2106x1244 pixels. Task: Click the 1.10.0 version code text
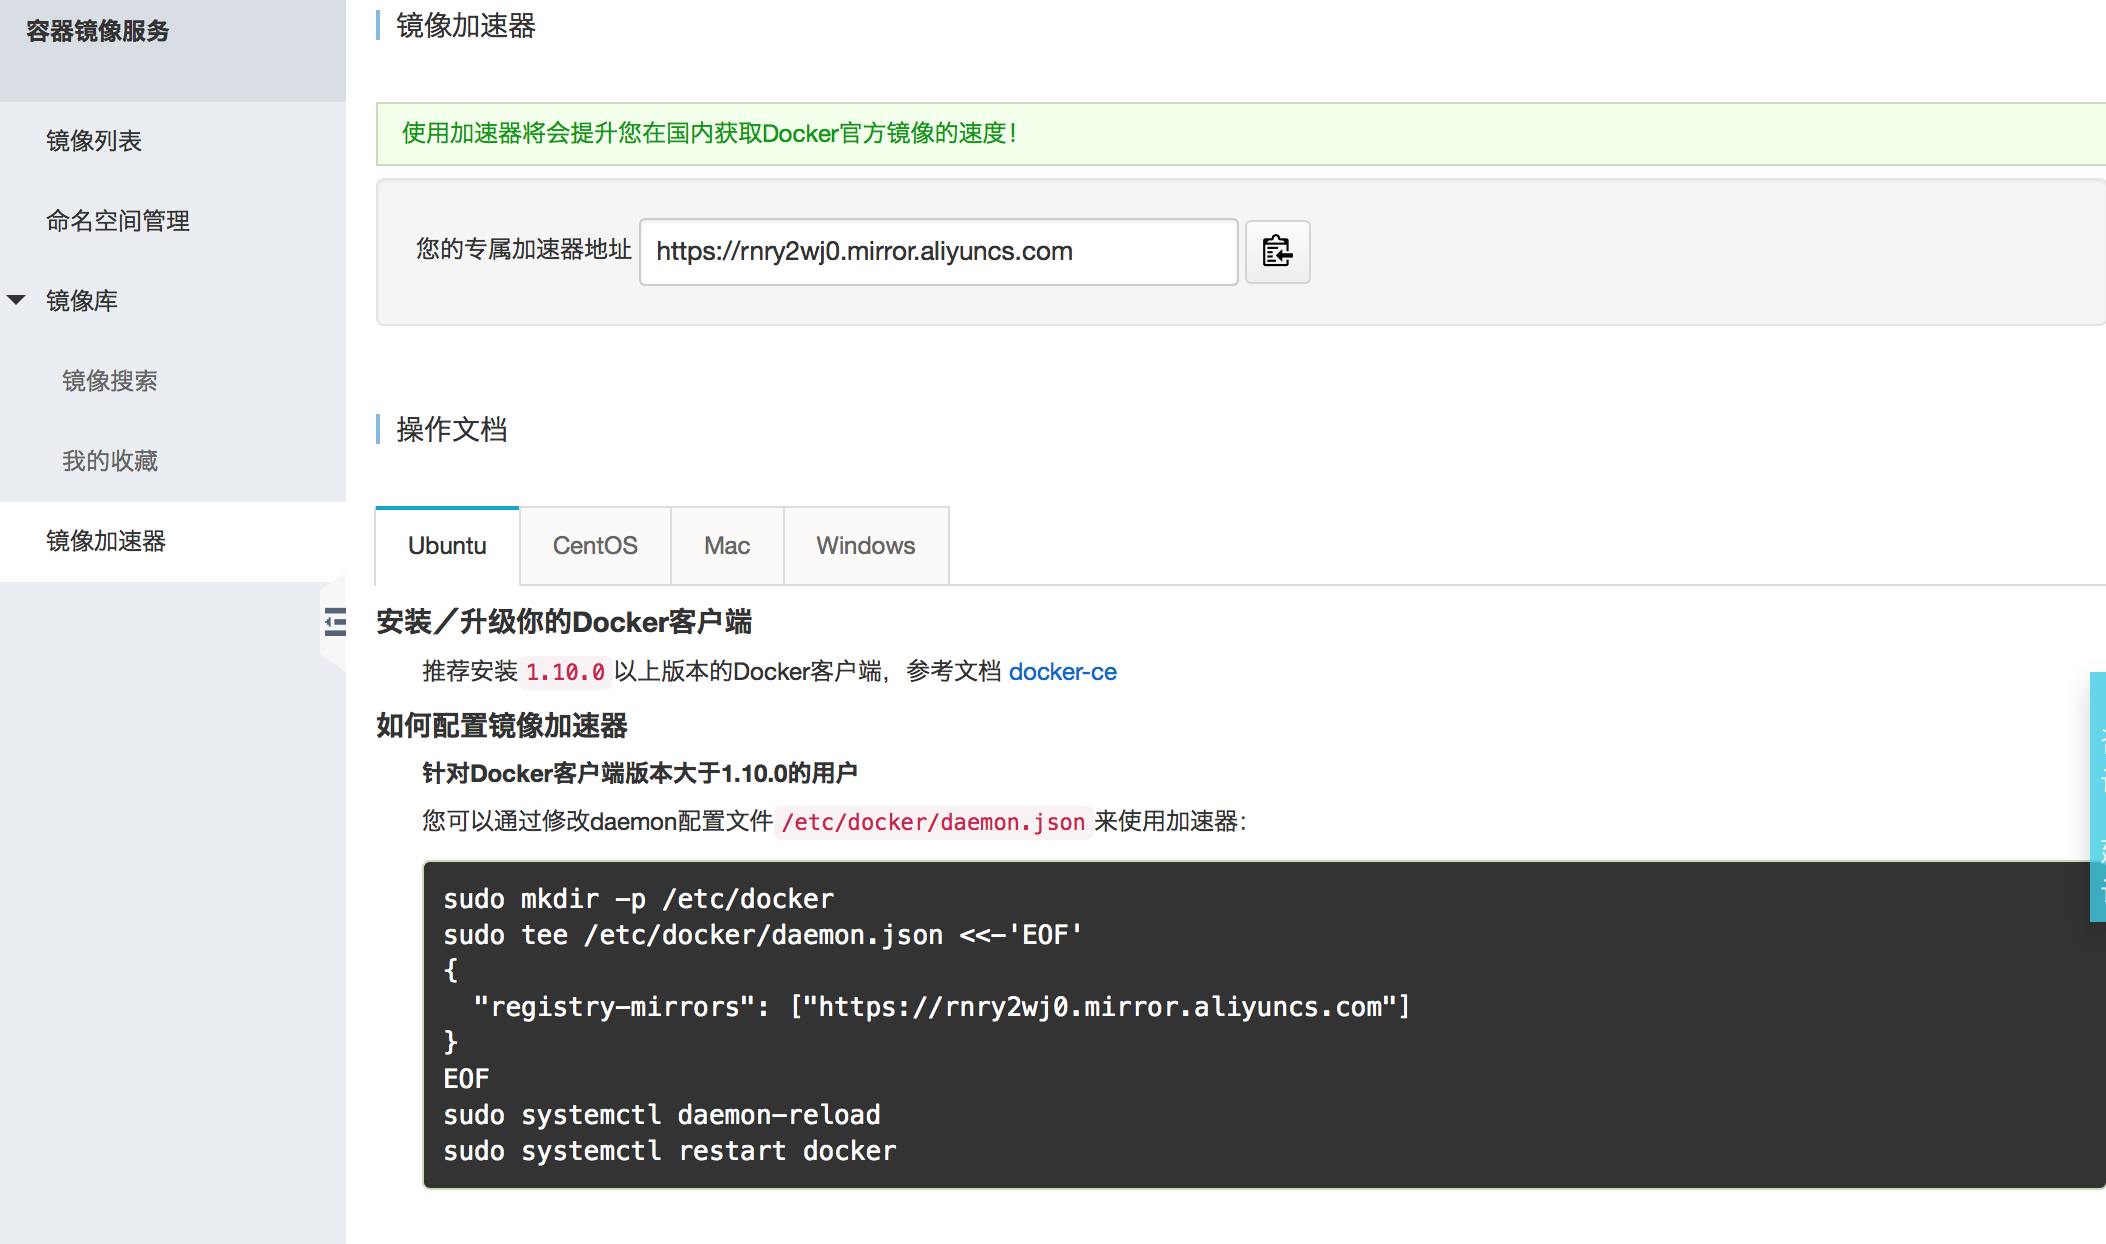[565, 672]
